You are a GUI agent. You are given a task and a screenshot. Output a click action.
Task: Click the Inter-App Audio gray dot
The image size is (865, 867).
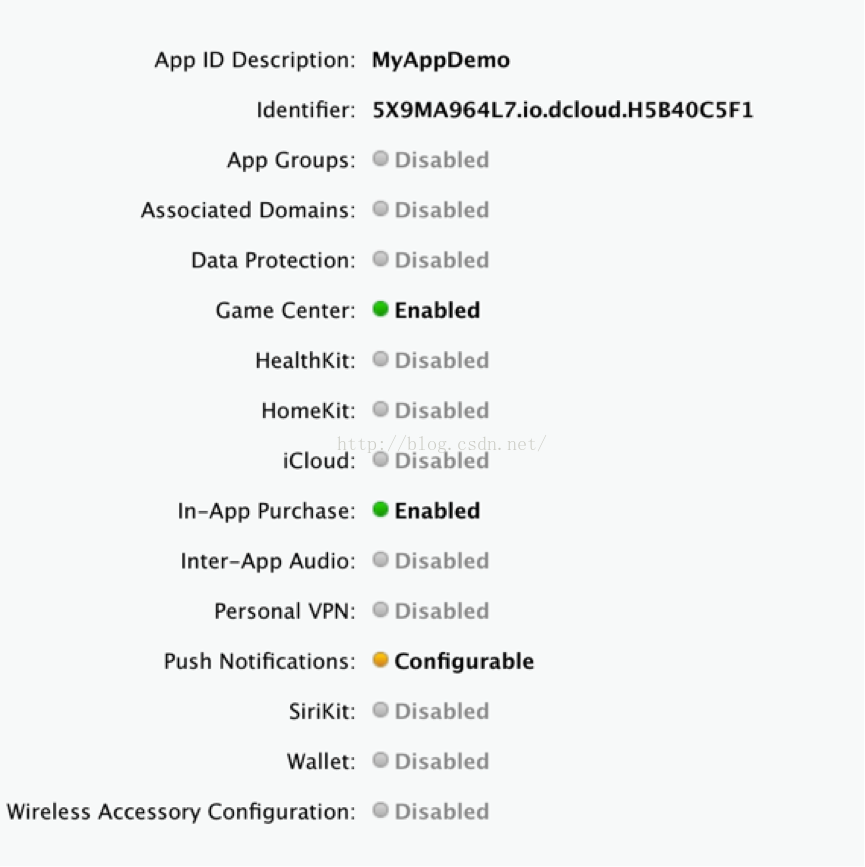click(x=381, y=560)
